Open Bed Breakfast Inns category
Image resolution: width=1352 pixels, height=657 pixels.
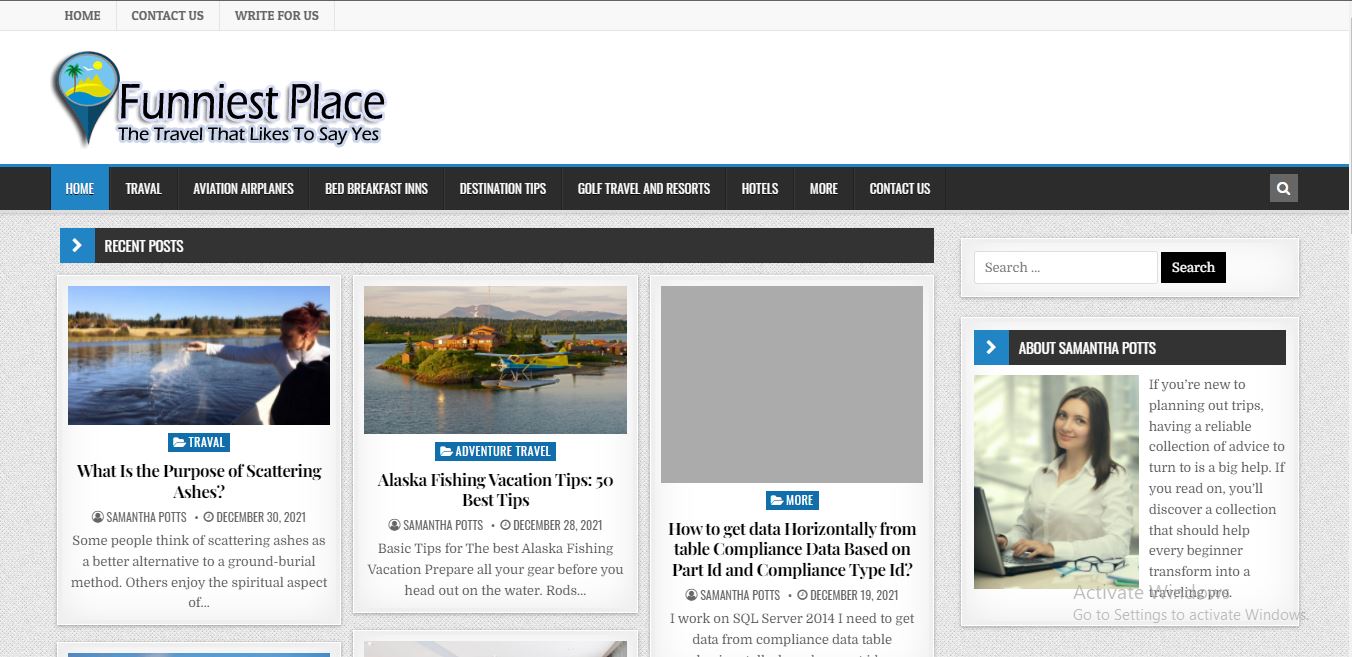coord(376,188)
